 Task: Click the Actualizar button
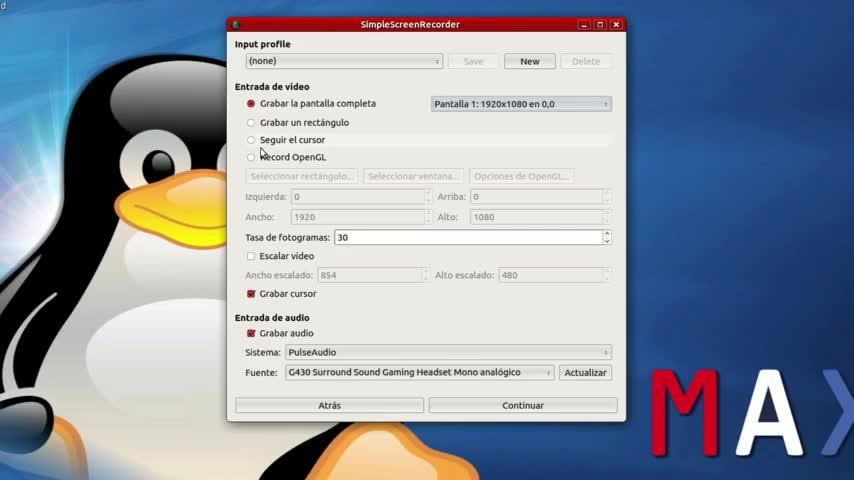[x=585, y=373]
